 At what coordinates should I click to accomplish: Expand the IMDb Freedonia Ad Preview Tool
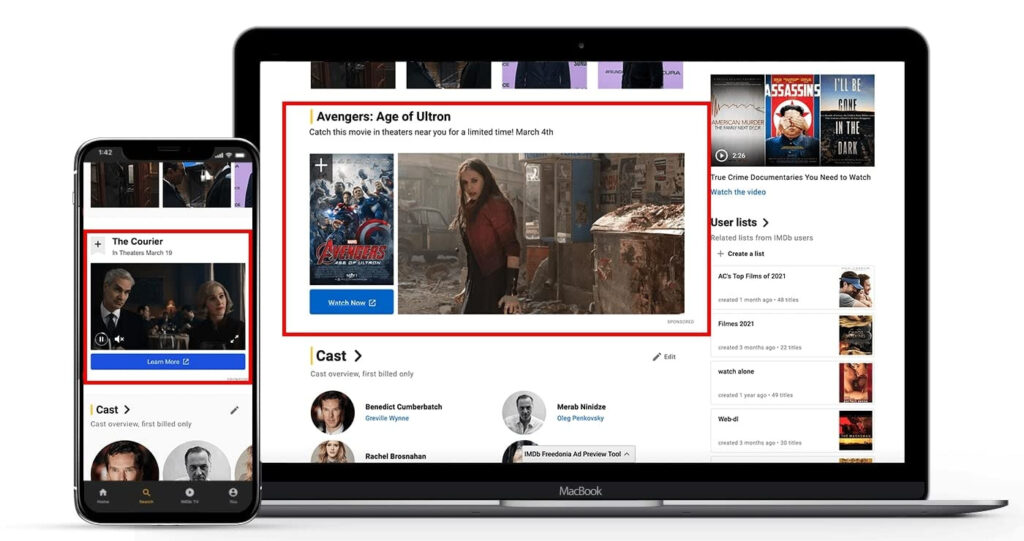[x=577, y=453]
